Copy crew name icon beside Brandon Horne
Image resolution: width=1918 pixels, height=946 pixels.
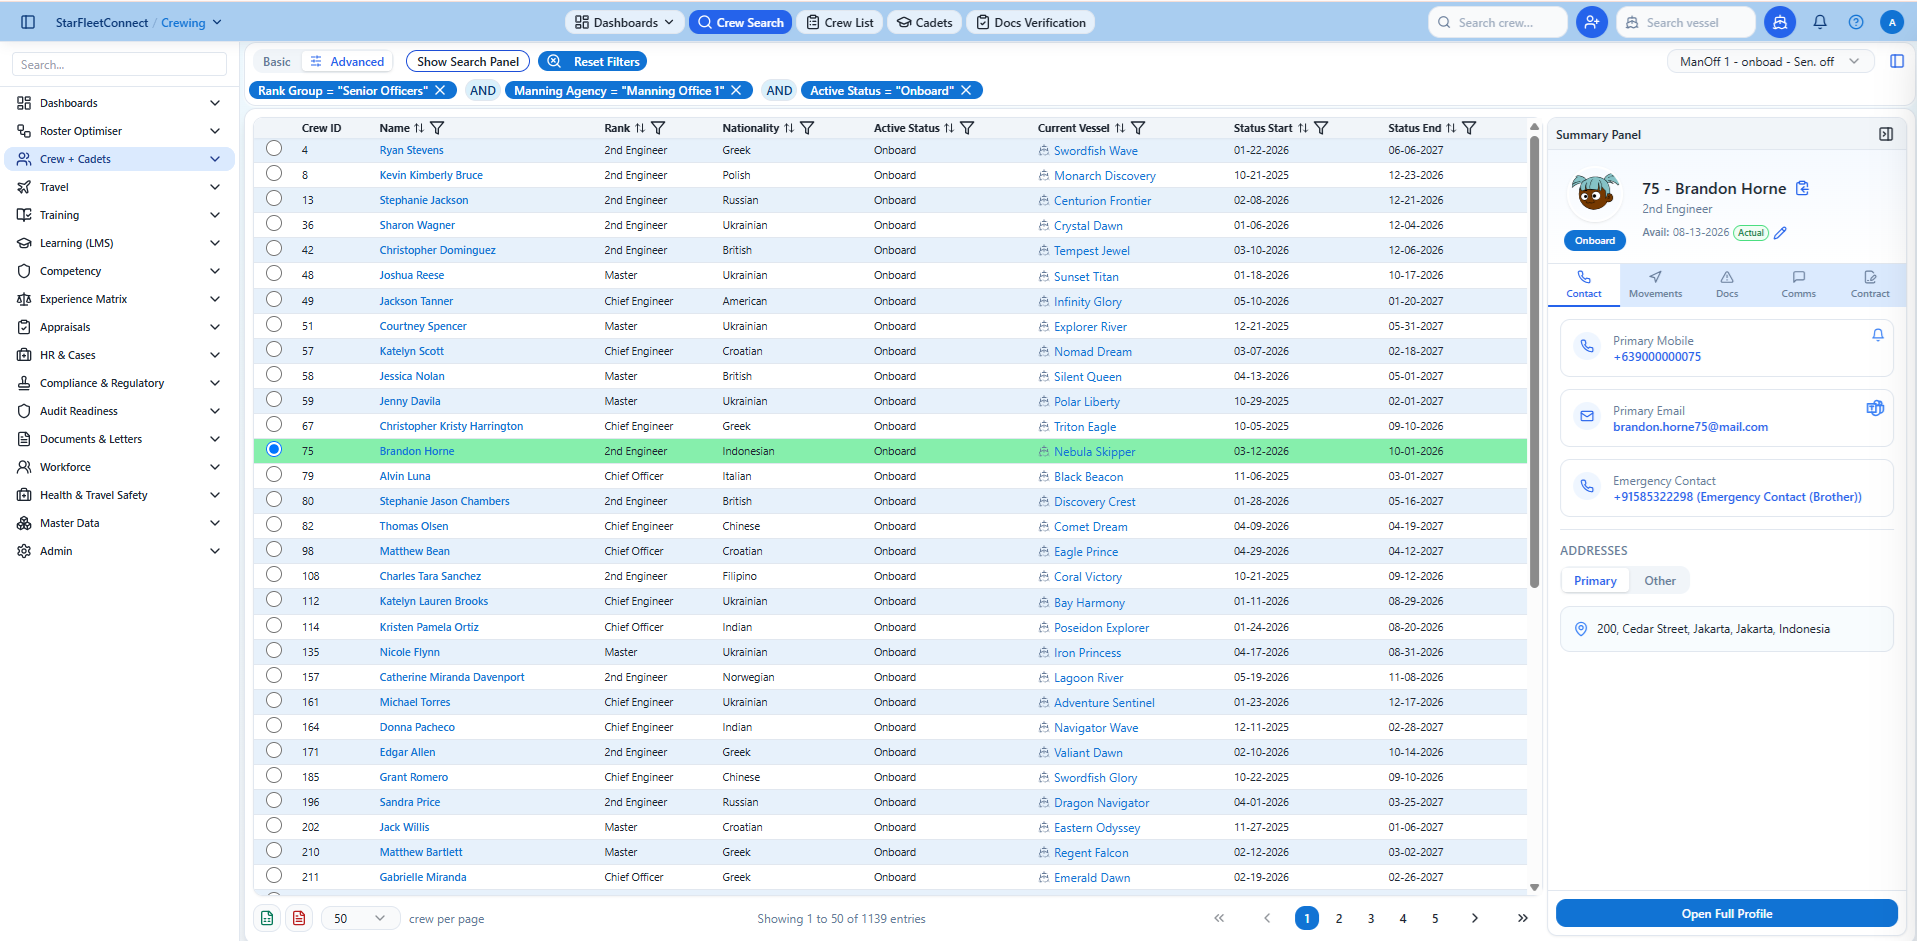pyautogui.click(x=1802, y=188)
